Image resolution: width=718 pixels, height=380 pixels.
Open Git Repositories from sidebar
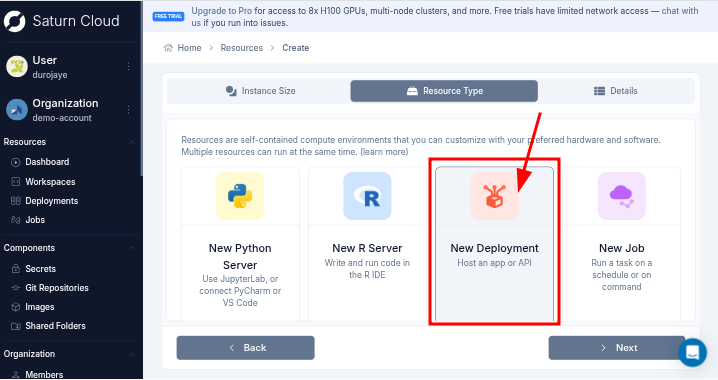point(57,288)
